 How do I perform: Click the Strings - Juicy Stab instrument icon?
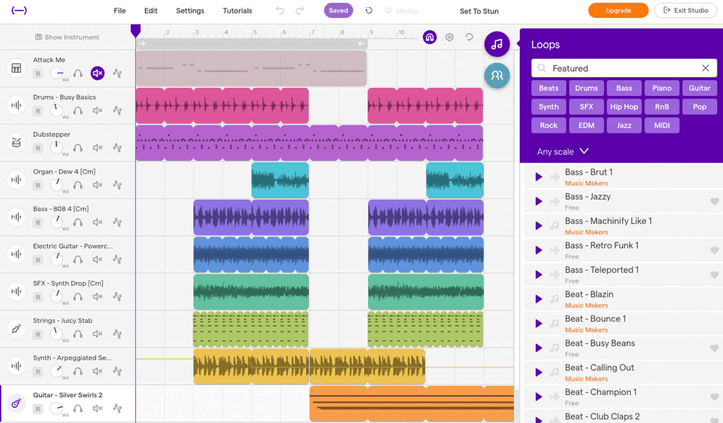(16, 328)
